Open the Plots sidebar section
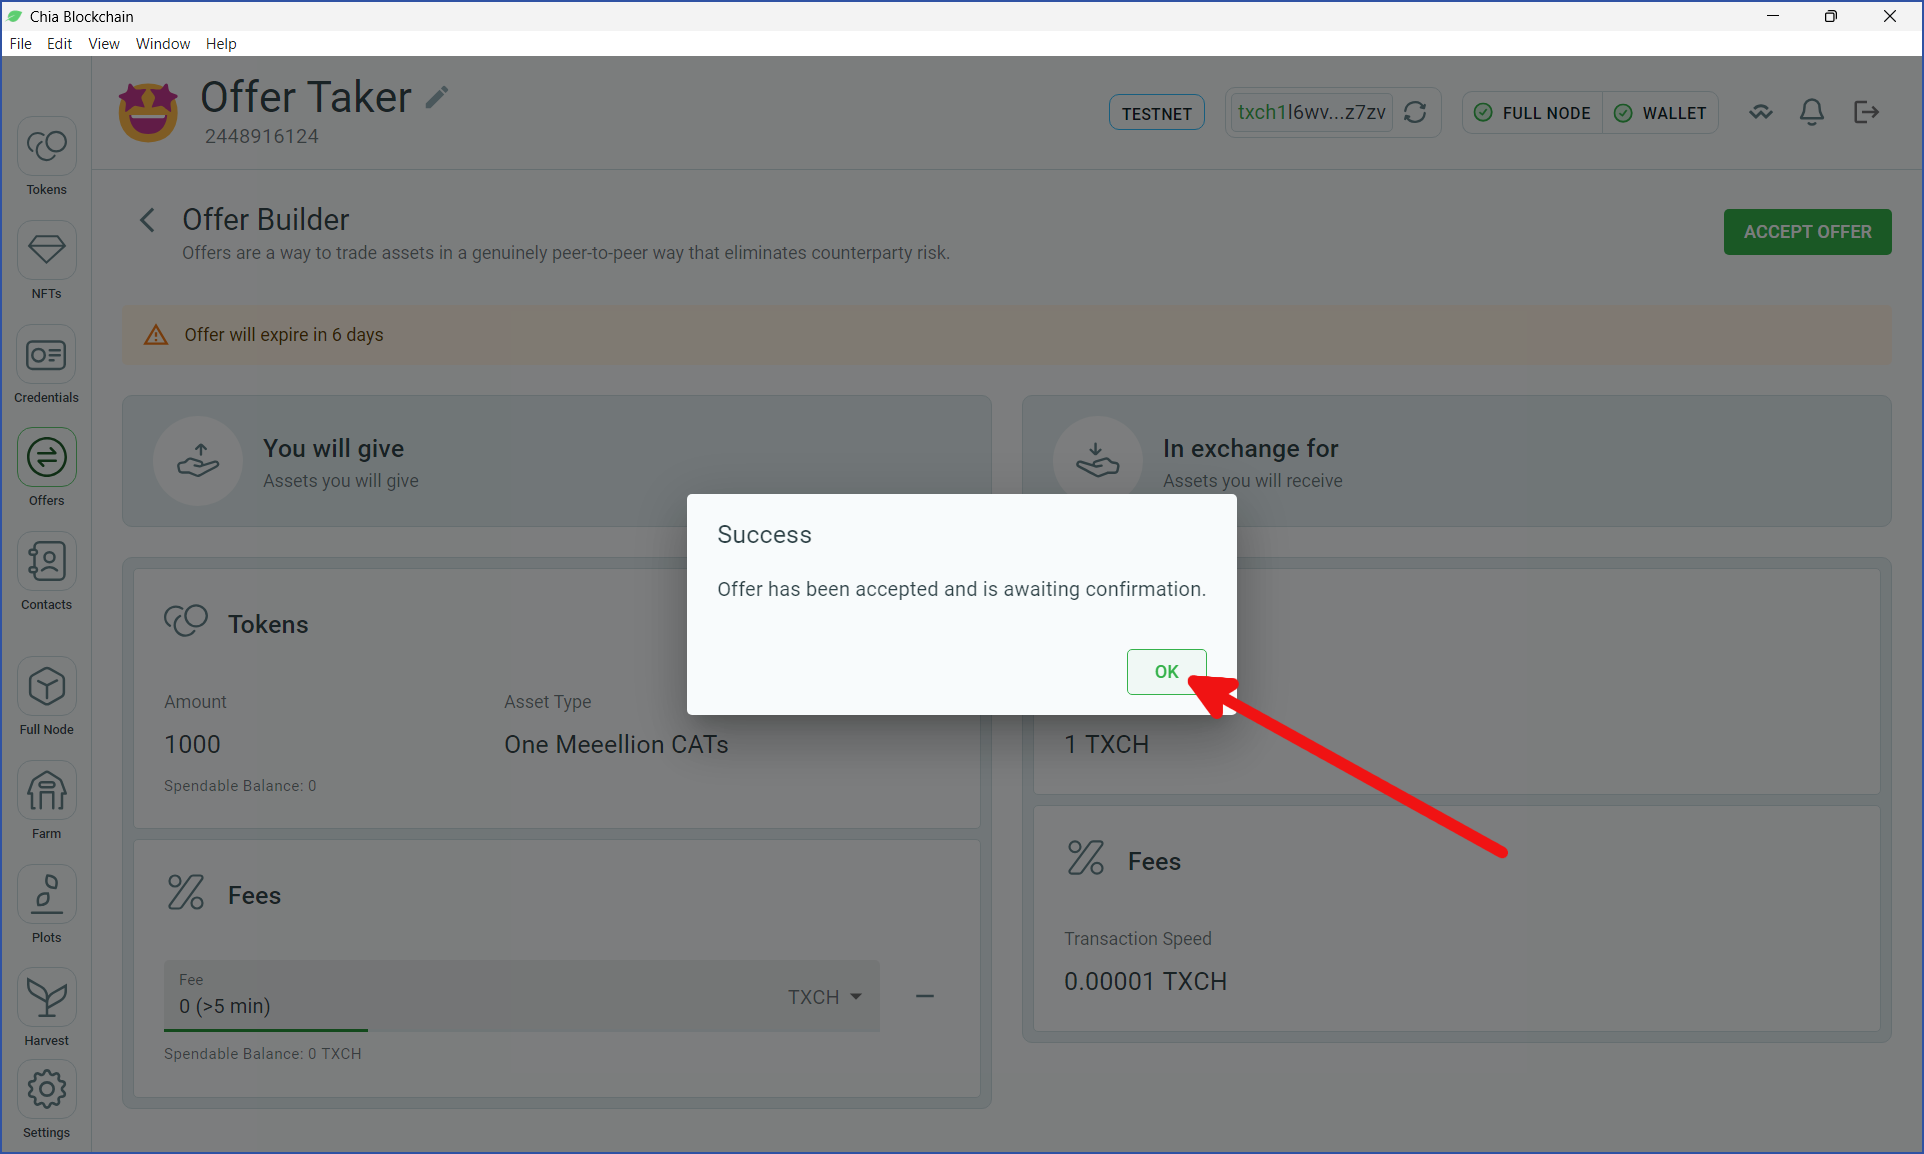 click(x=46, y=906)
